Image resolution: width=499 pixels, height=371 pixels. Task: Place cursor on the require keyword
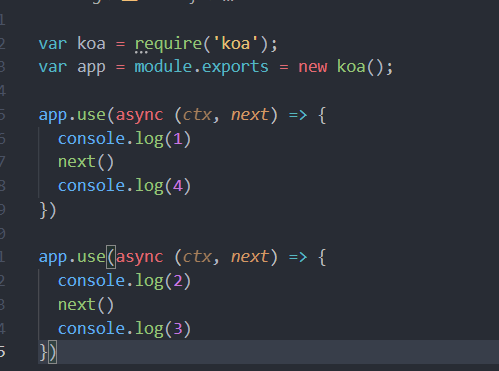168,44
